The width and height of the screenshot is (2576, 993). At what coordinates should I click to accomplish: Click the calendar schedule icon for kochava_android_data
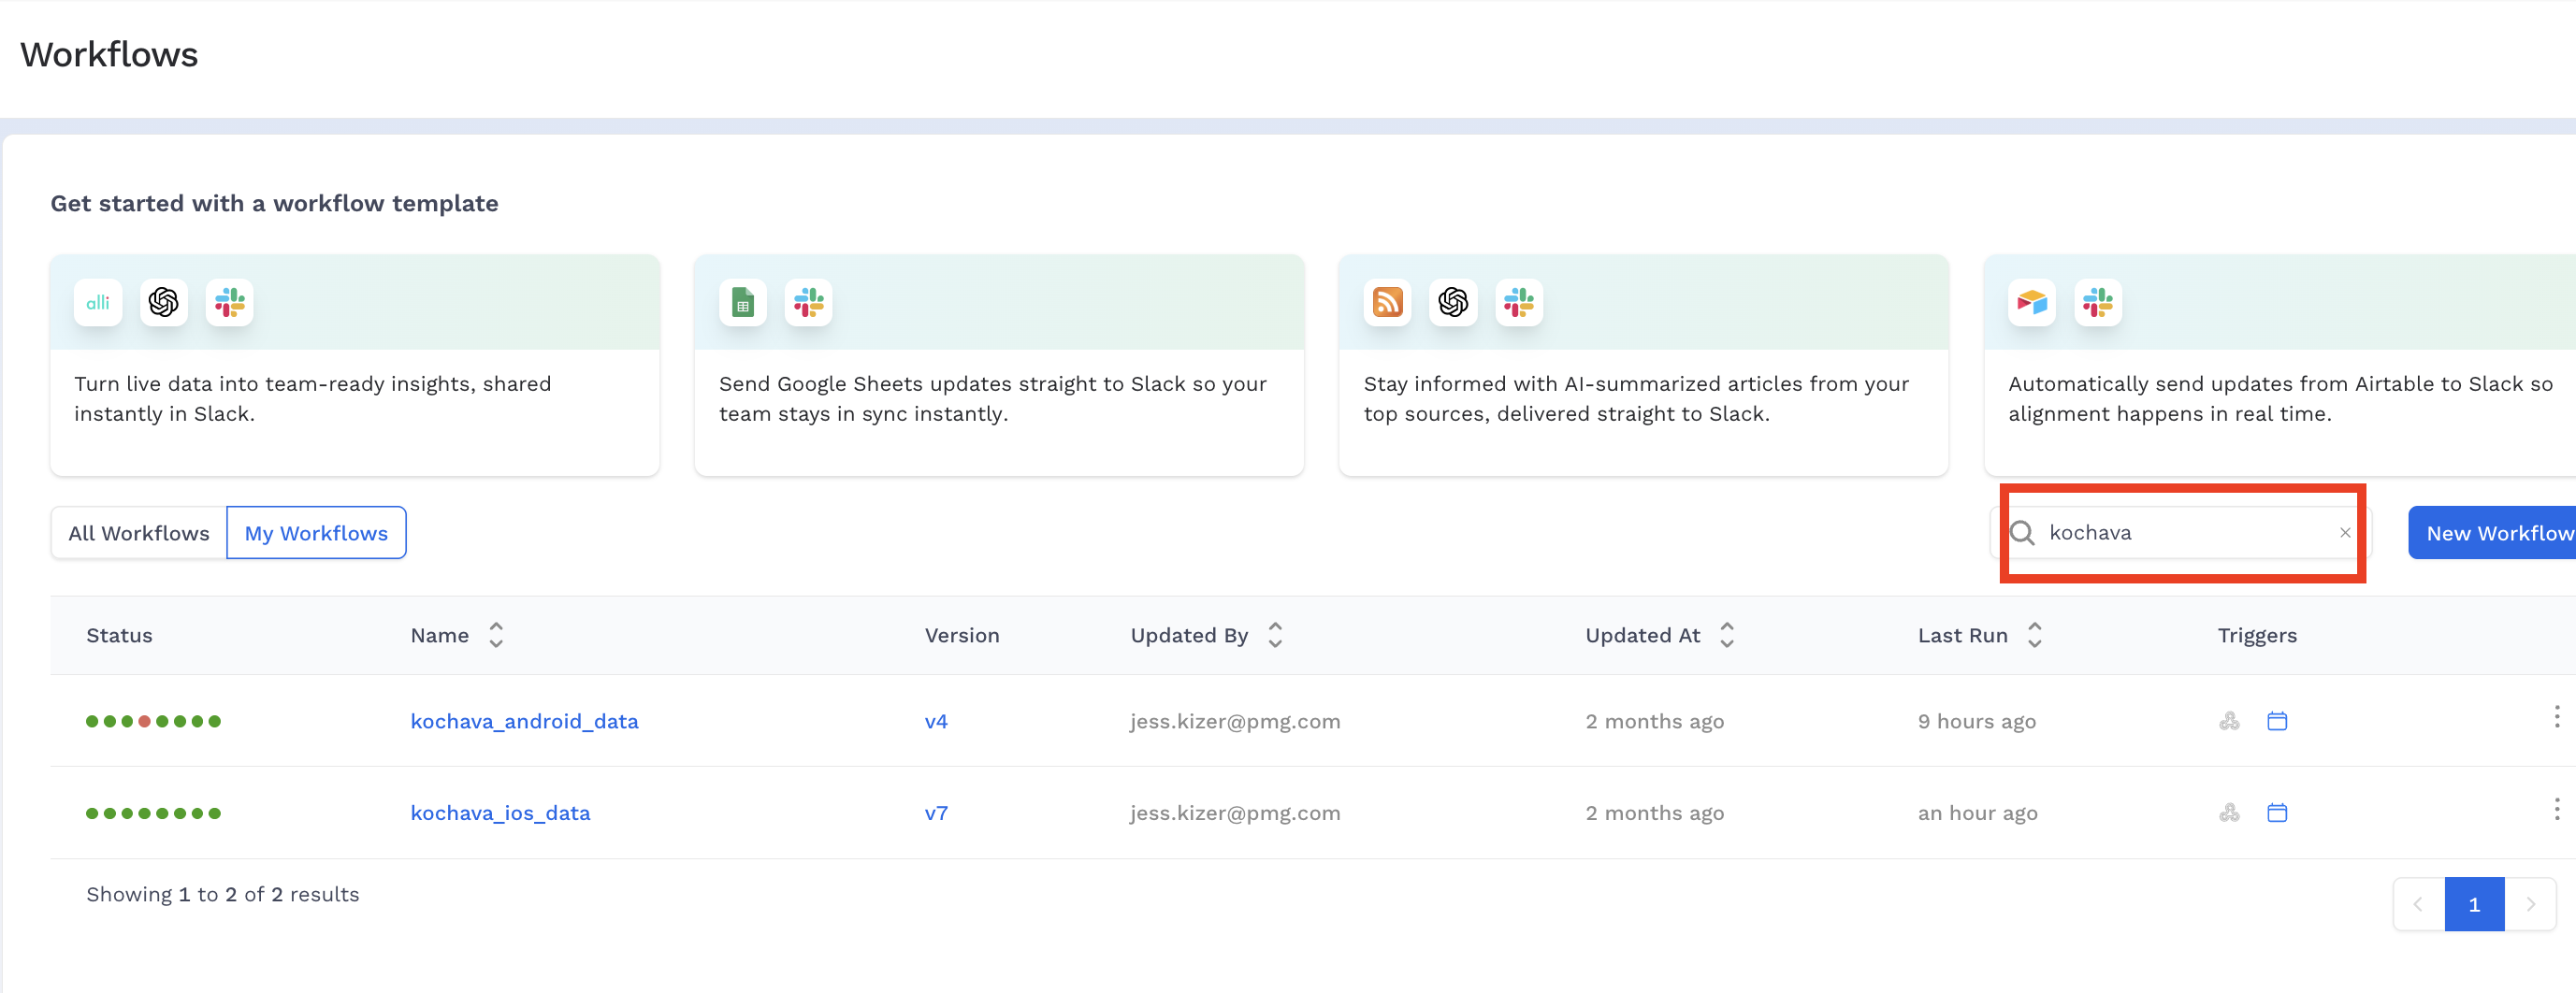2277,721
